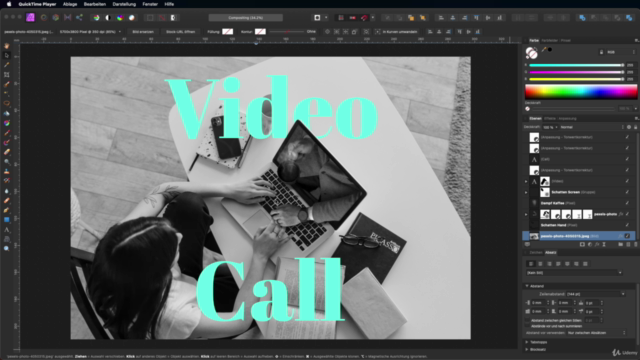The height and width of the screenshot is (360, 640).
Task: Click the rainbow color spectrum bar
Action: point(581,91)
